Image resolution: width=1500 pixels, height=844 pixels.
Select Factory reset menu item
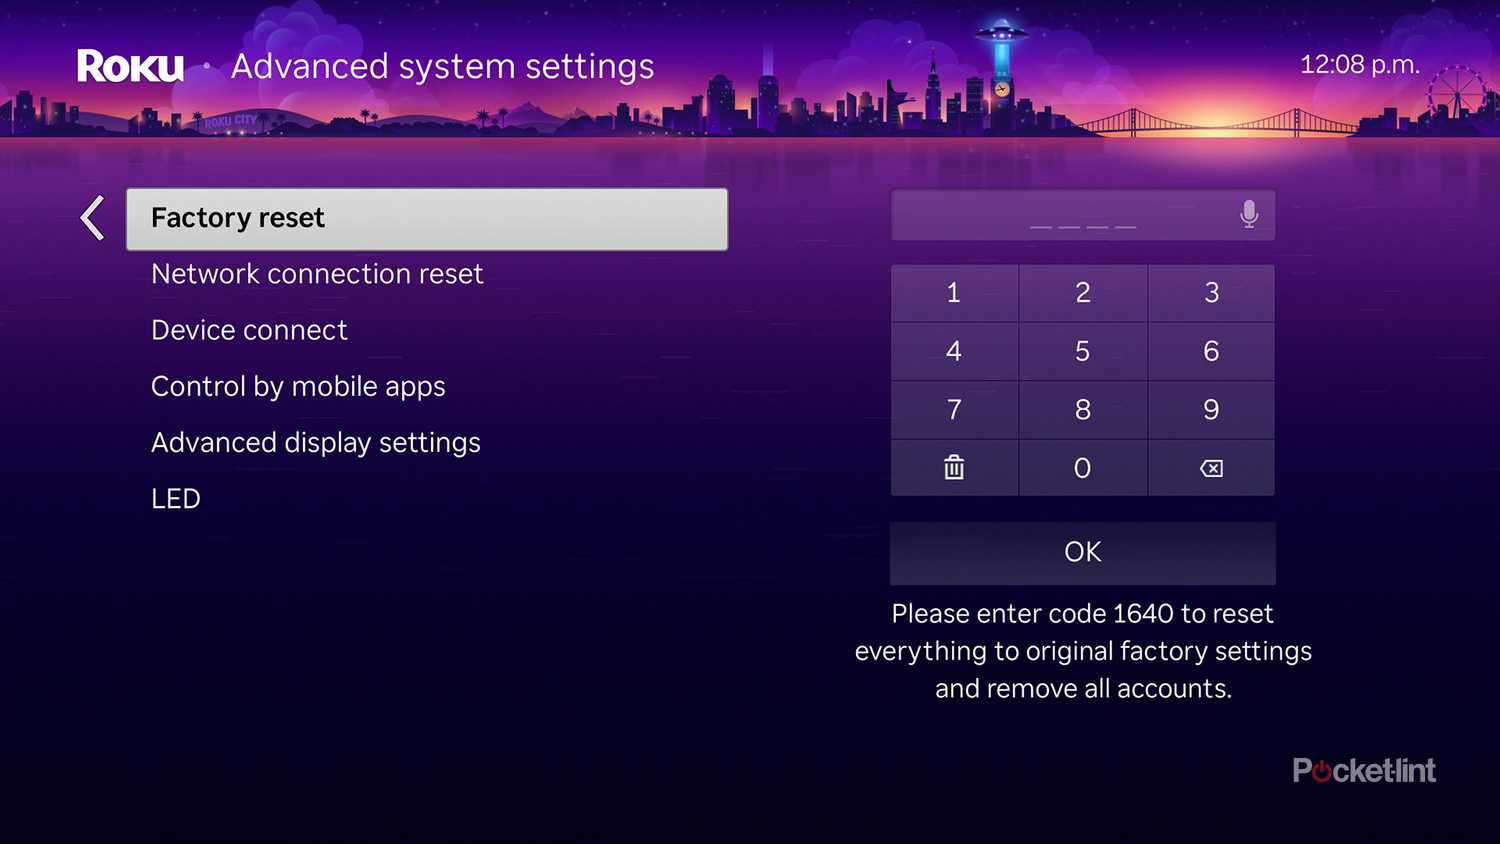427,218
